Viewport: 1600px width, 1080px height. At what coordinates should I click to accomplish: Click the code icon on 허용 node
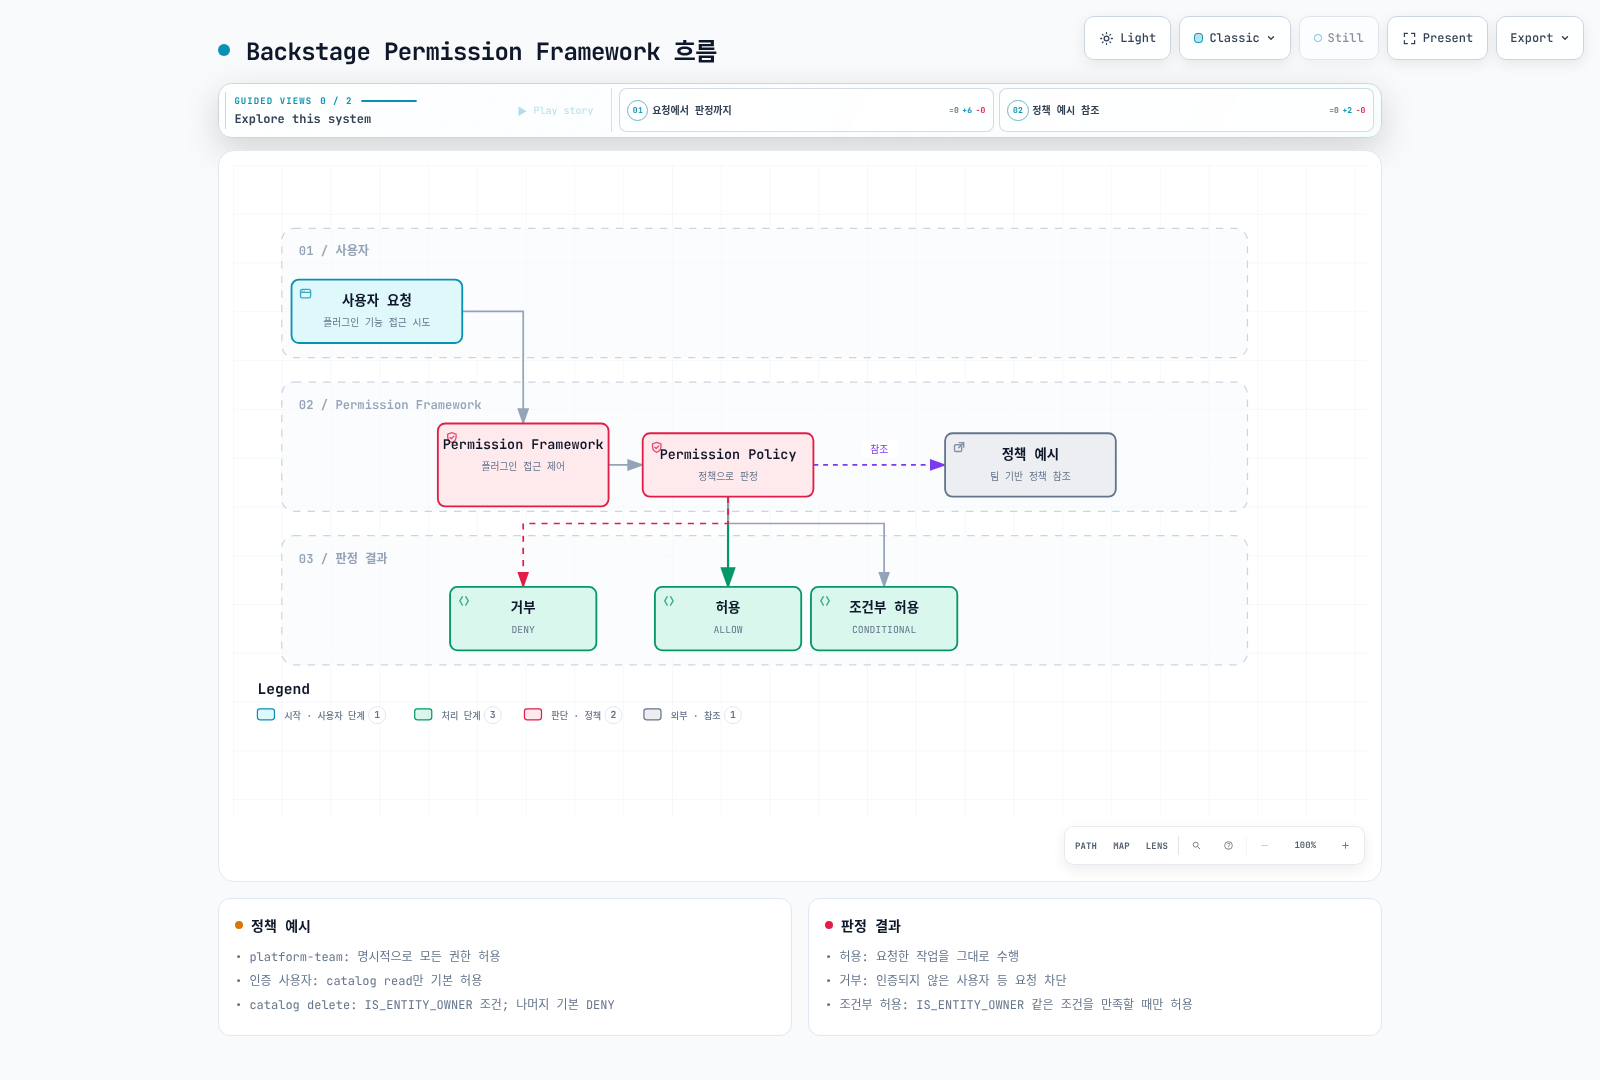[x=669, y=601]
